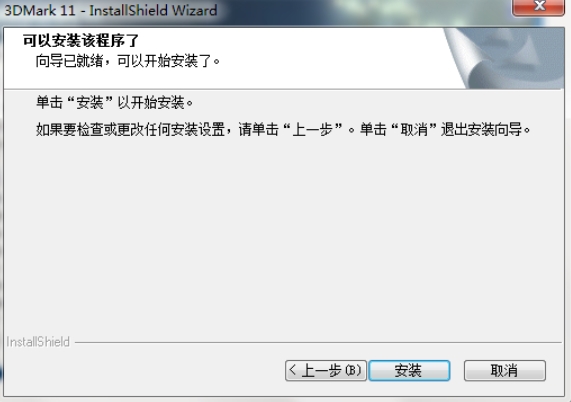Image resolution: width=571 pixels, height=402 pixels.
Task: Click the 3DMark 11 title bar text
Action: [x=40, y=10]
